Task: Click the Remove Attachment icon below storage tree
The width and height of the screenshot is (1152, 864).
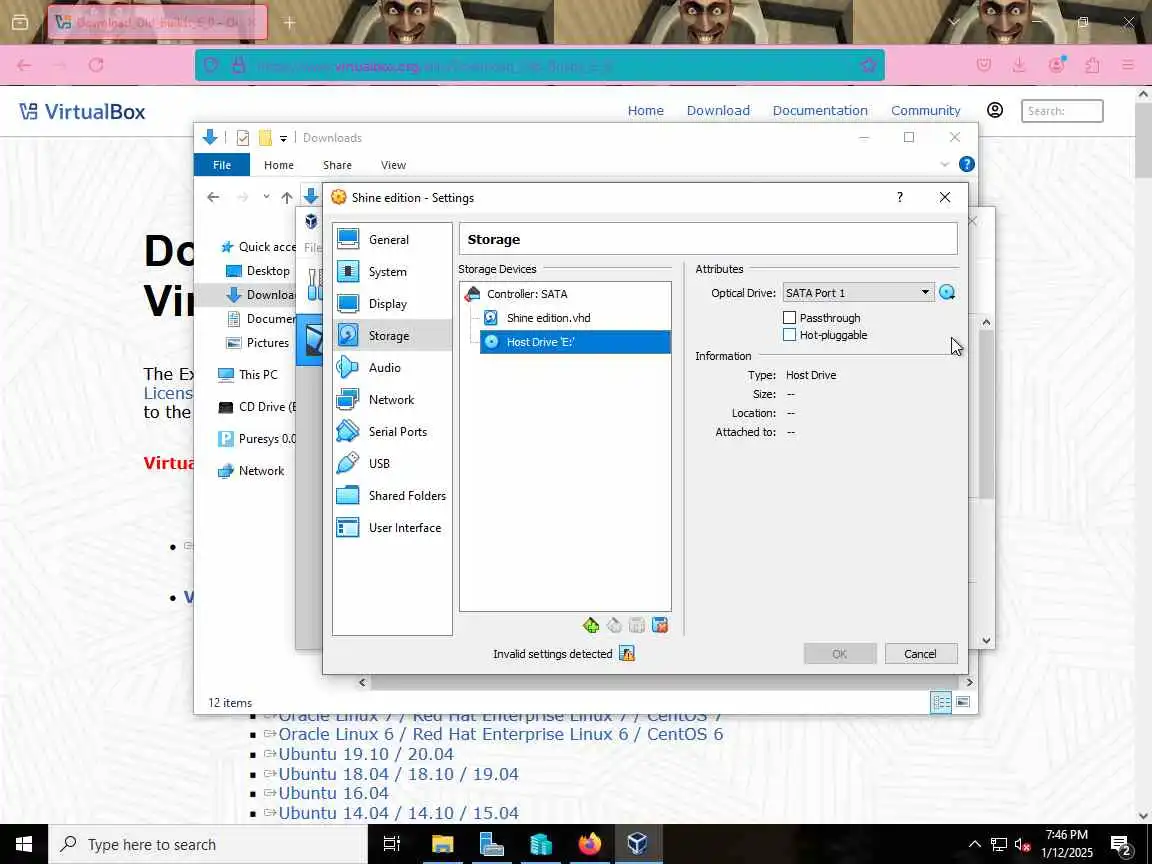Action: click(660, 625)
